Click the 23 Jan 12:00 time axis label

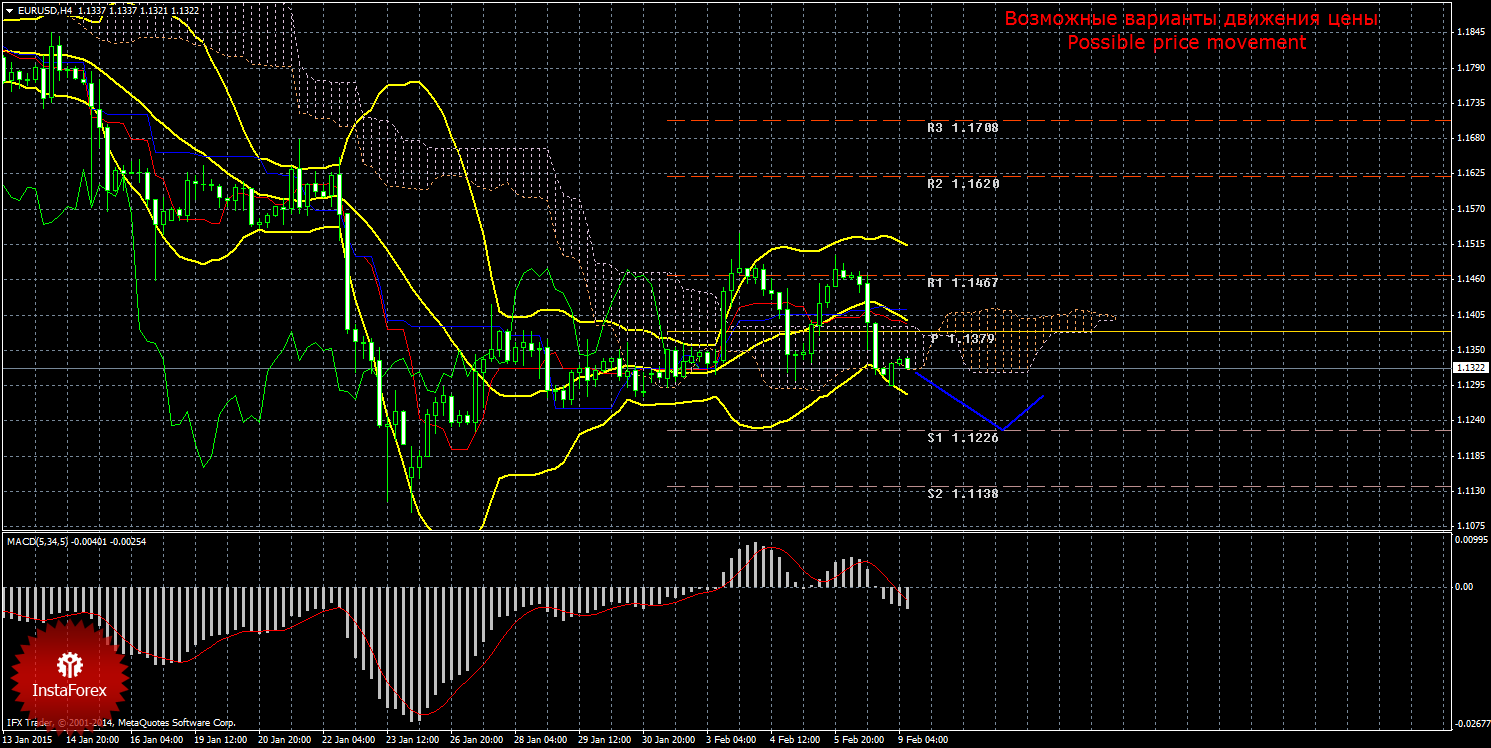(413, 741)
